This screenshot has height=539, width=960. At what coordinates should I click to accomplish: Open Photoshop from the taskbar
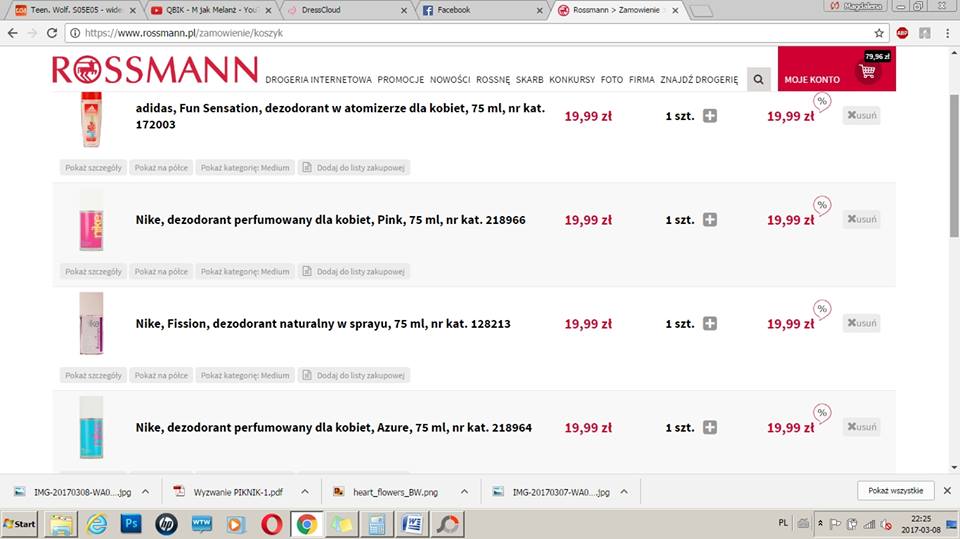tap(131, 523)
